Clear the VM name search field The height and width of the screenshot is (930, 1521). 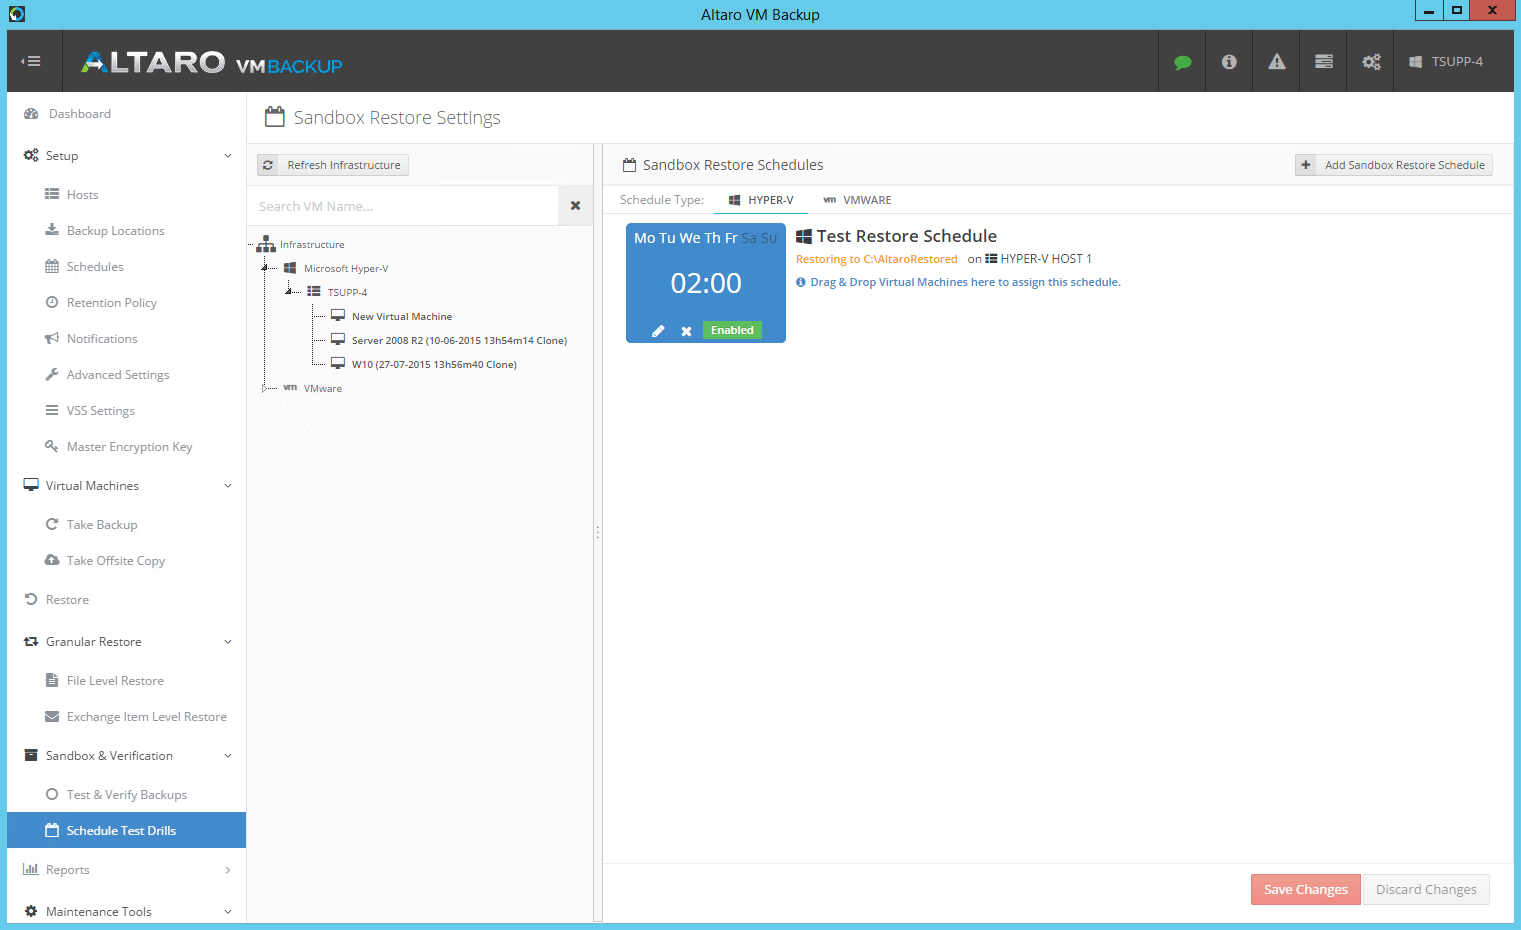[575, 205]
